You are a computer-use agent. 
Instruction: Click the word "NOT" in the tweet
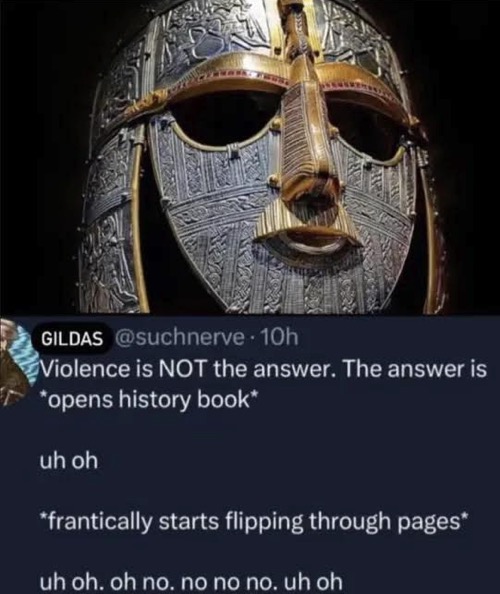click(184, 369)
